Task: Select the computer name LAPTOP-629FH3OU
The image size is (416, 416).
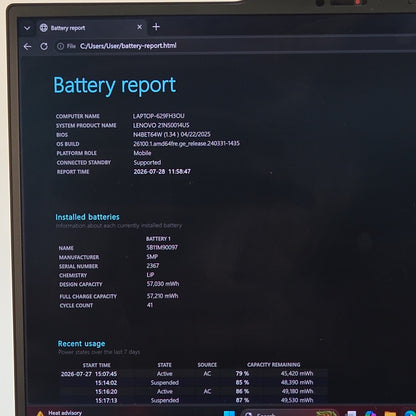Action: coord(159,116)
